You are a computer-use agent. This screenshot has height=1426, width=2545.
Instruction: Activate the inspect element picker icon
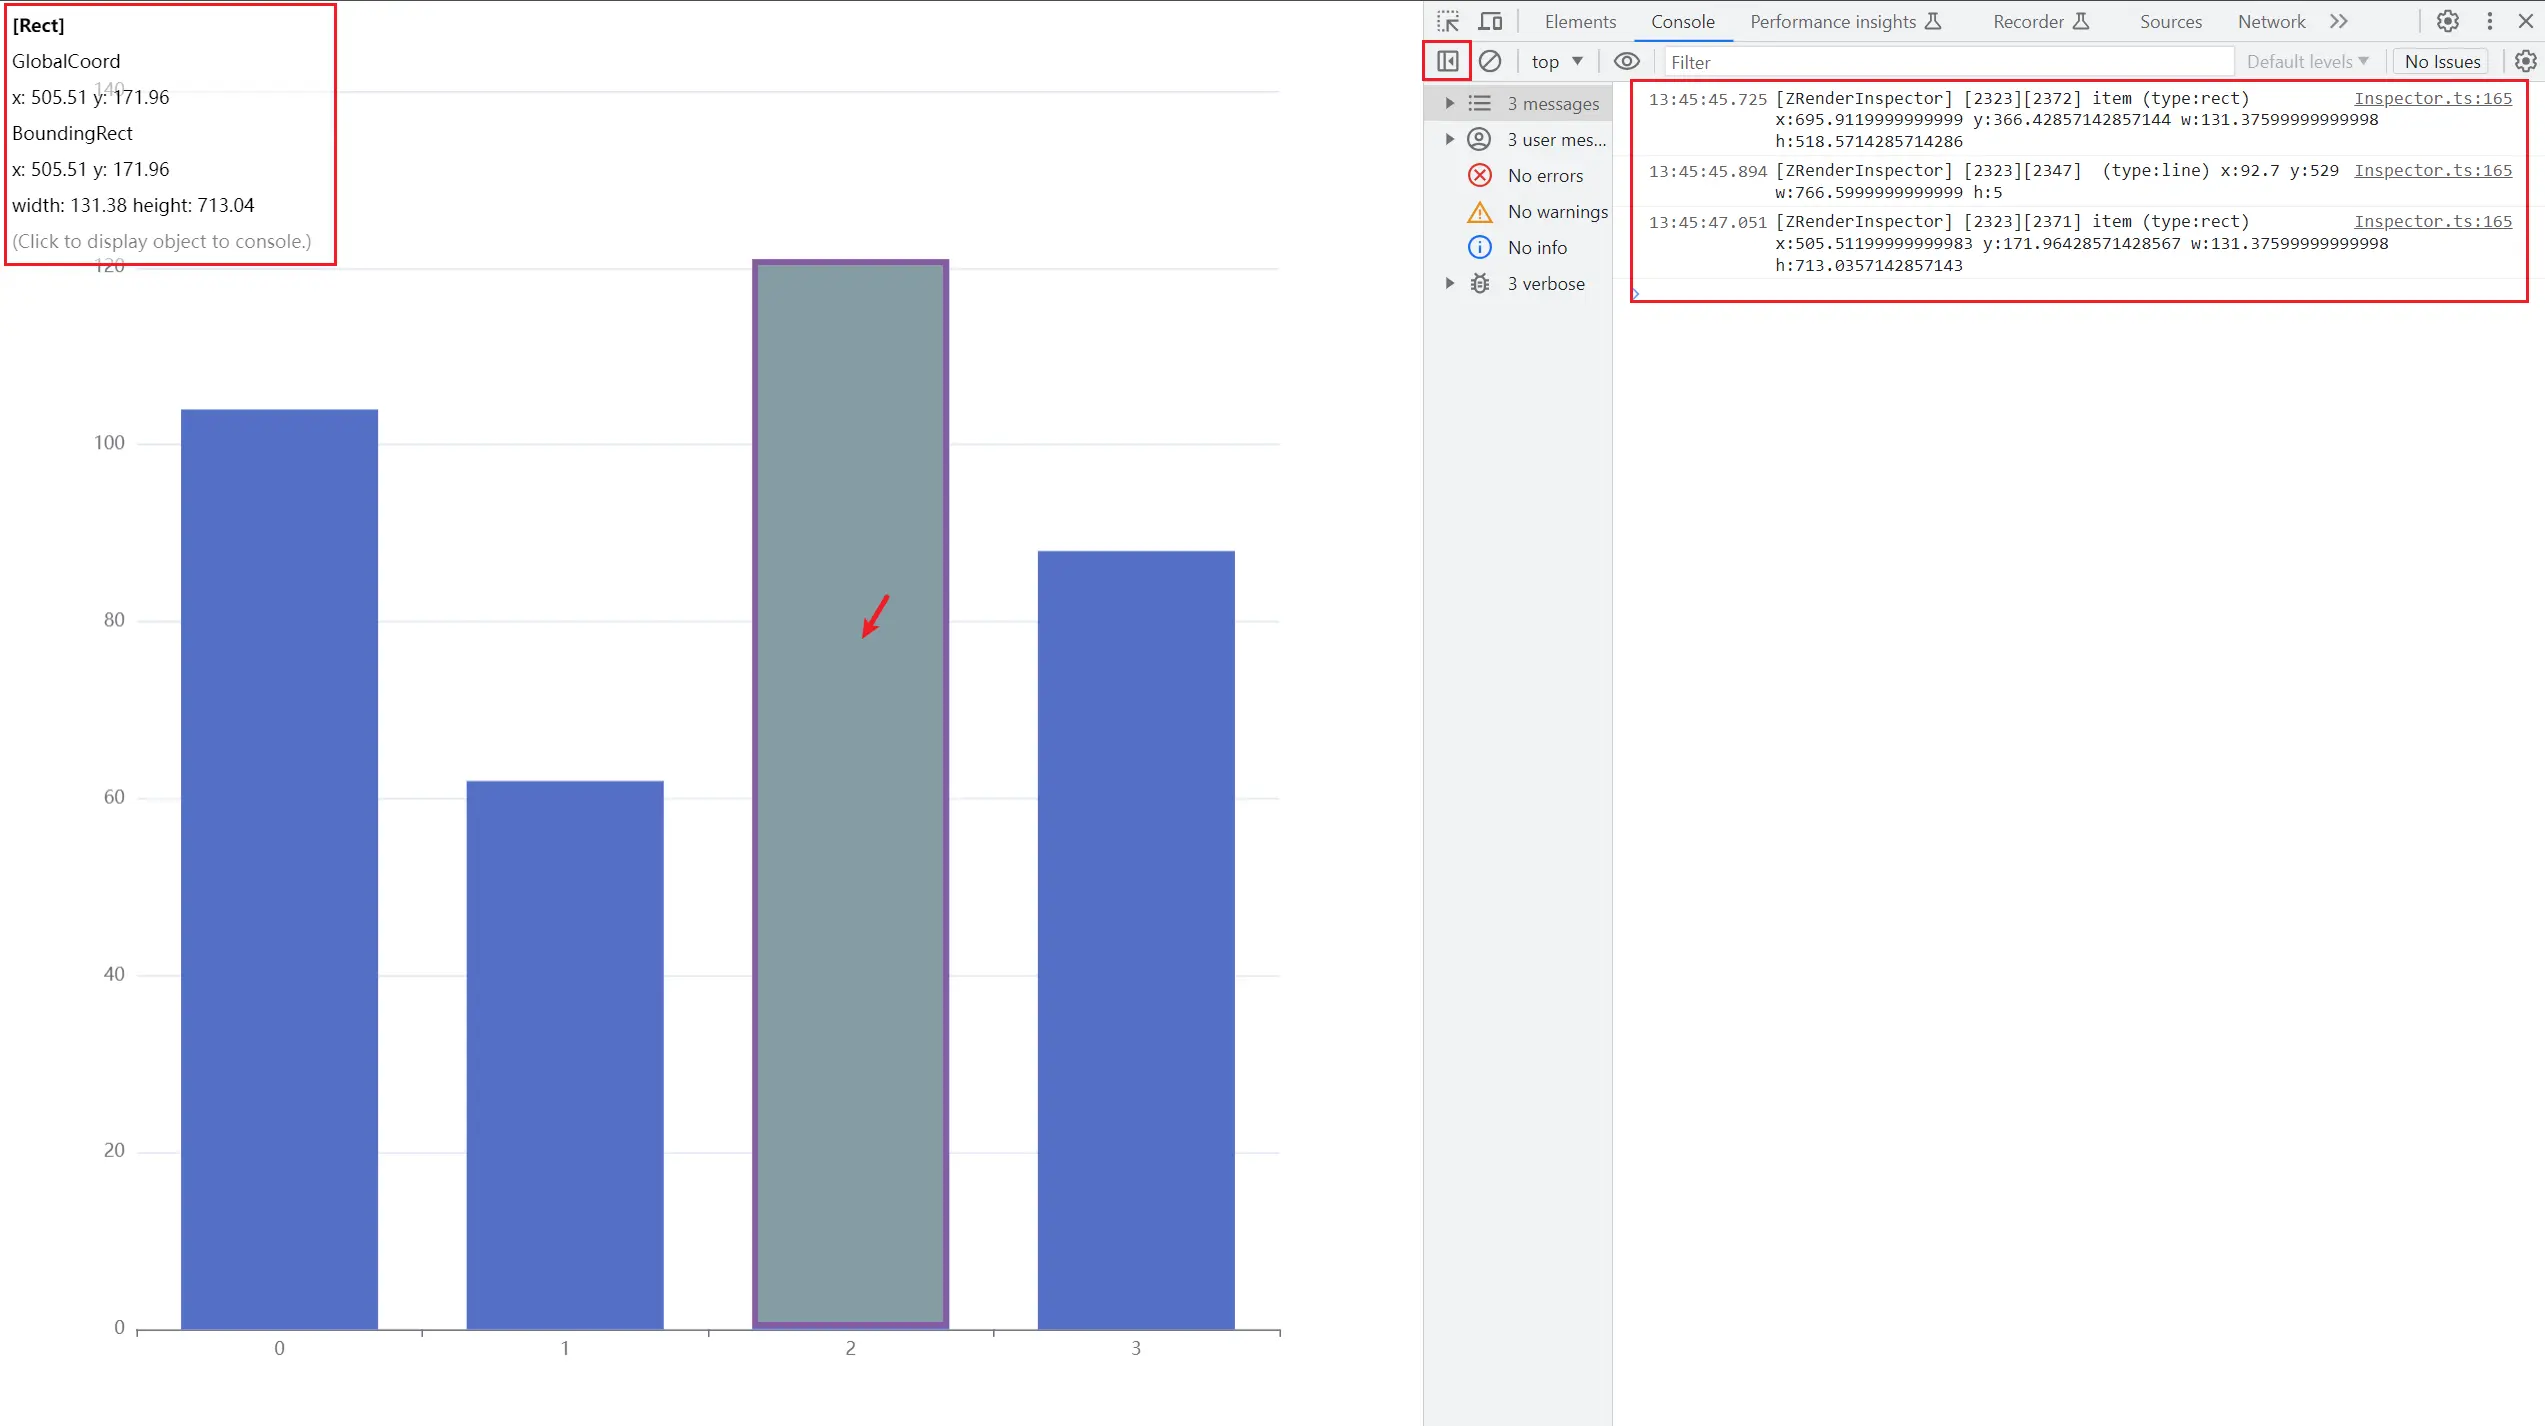[x=1448, y=22]
